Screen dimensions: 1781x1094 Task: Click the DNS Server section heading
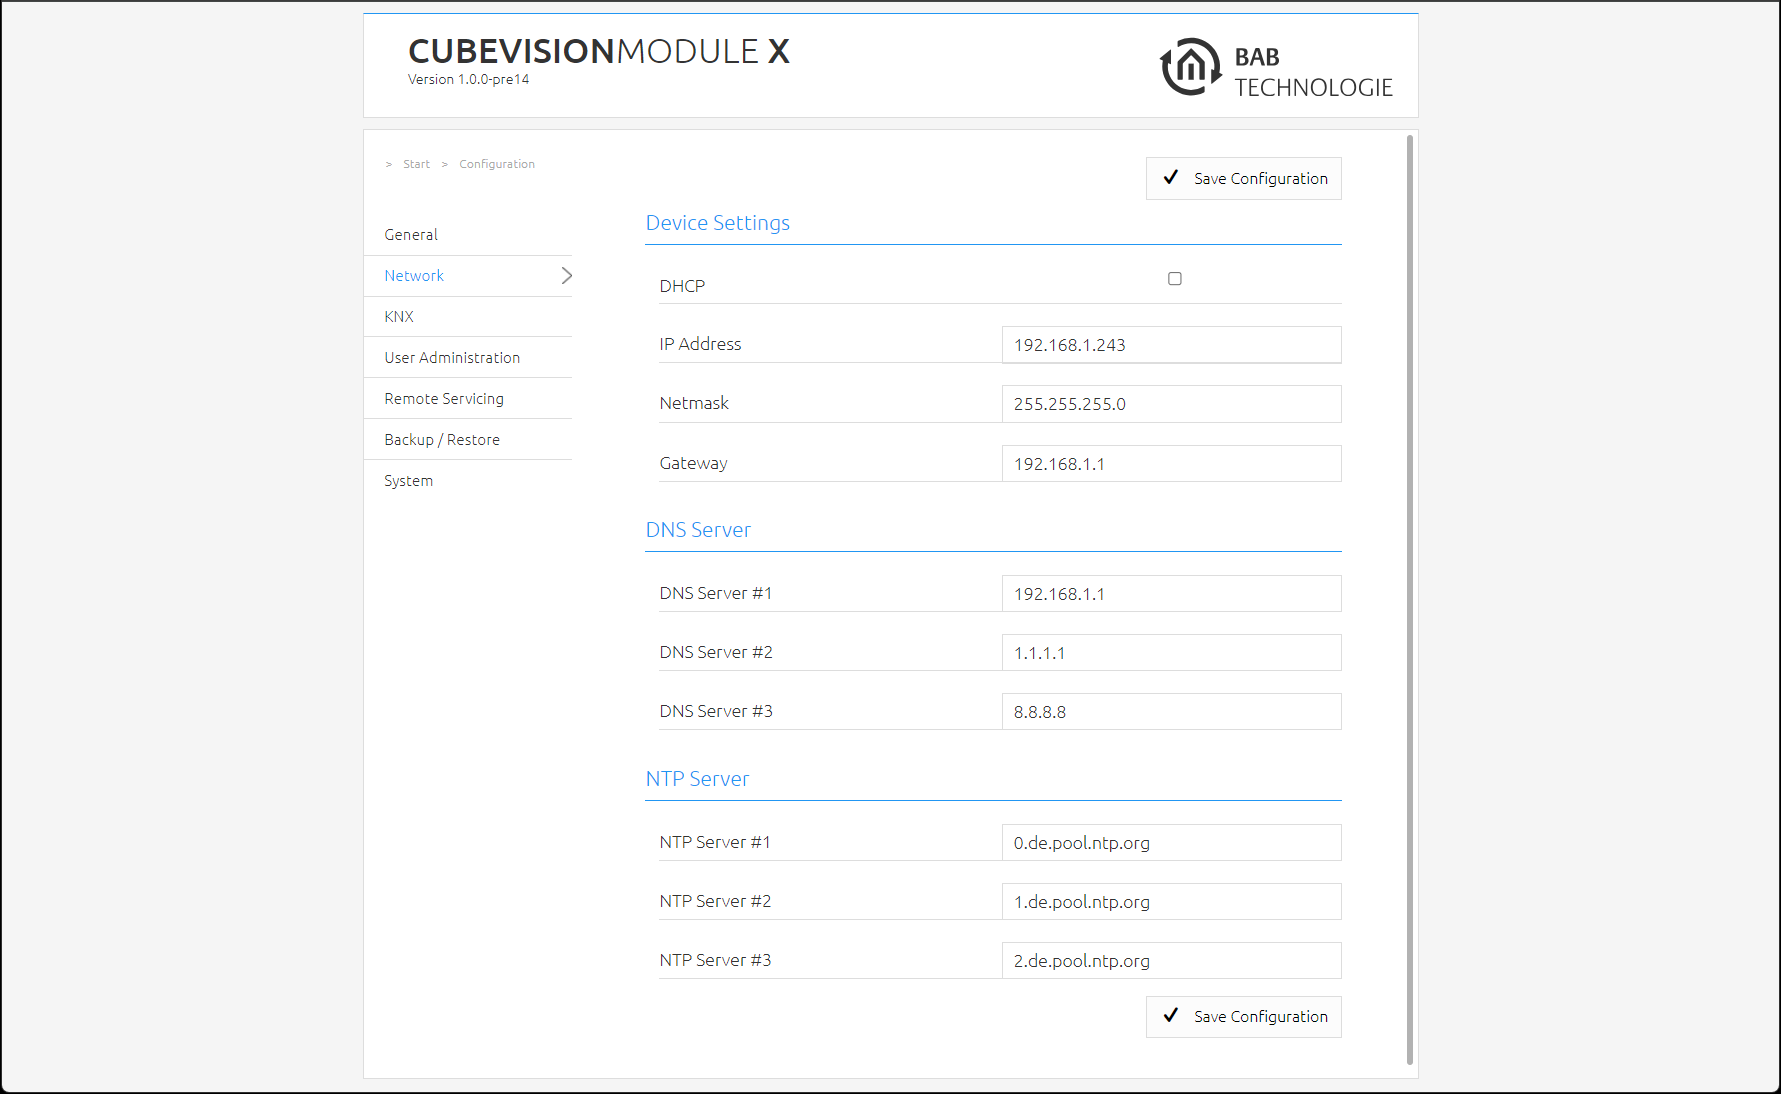698,530
